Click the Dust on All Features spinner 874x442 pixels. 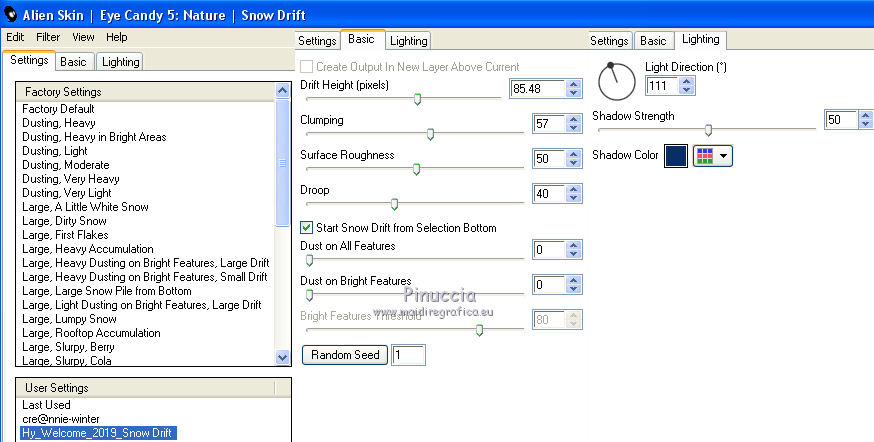(x=574, y=250)
